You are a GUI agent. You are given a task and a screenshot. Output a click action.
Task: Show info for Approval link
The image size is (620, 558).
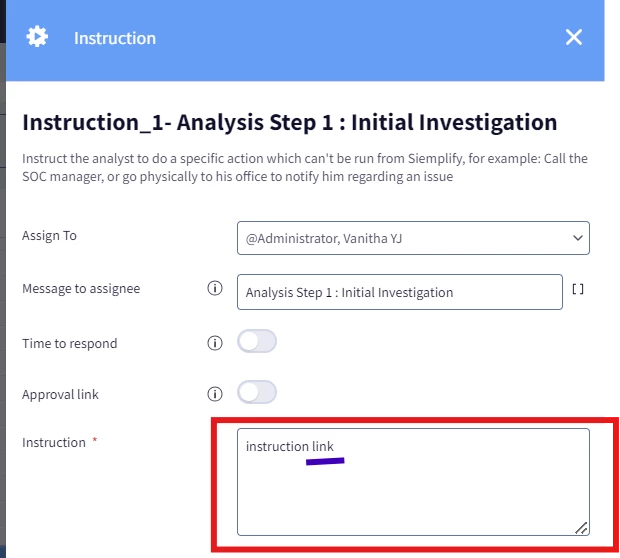click(x=215, y=394)
